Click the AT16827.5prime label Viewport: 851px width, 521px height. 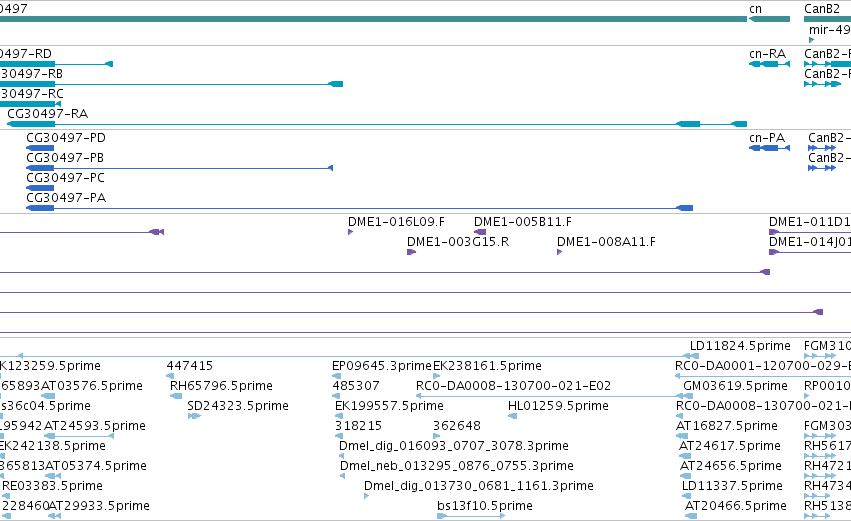[x=727, y=427]
